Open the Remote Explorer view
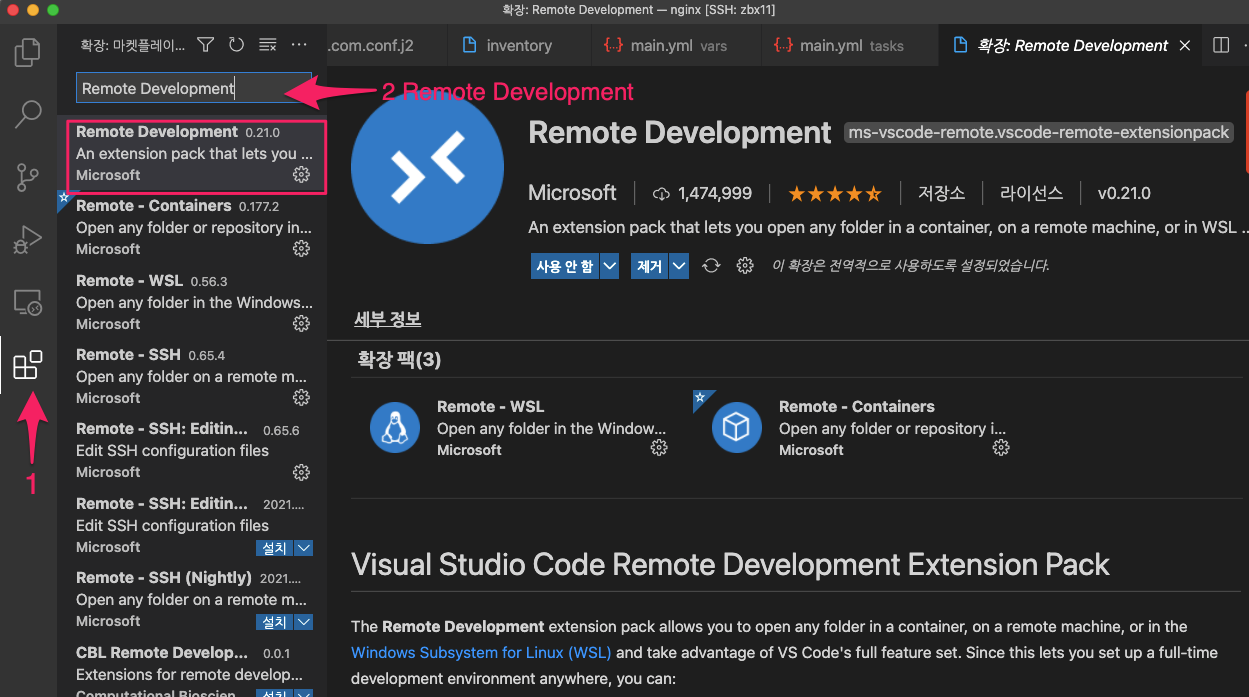Viewport: 1249px width, 697px height. 28,302
